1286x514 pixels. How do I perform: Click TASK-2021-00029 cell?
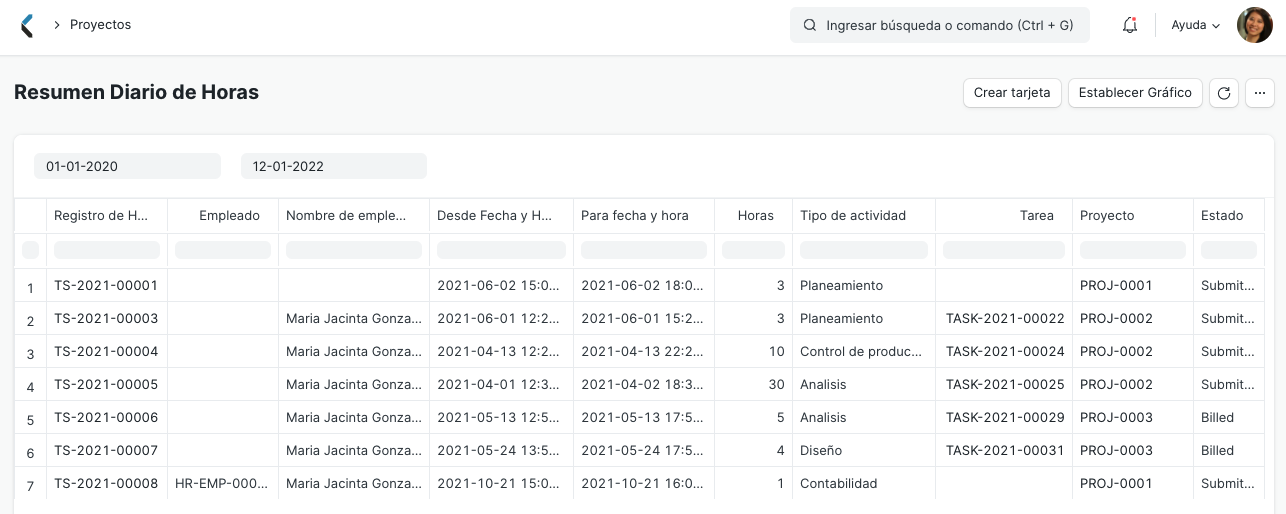pyautogui.click(x=1004, y=417)
